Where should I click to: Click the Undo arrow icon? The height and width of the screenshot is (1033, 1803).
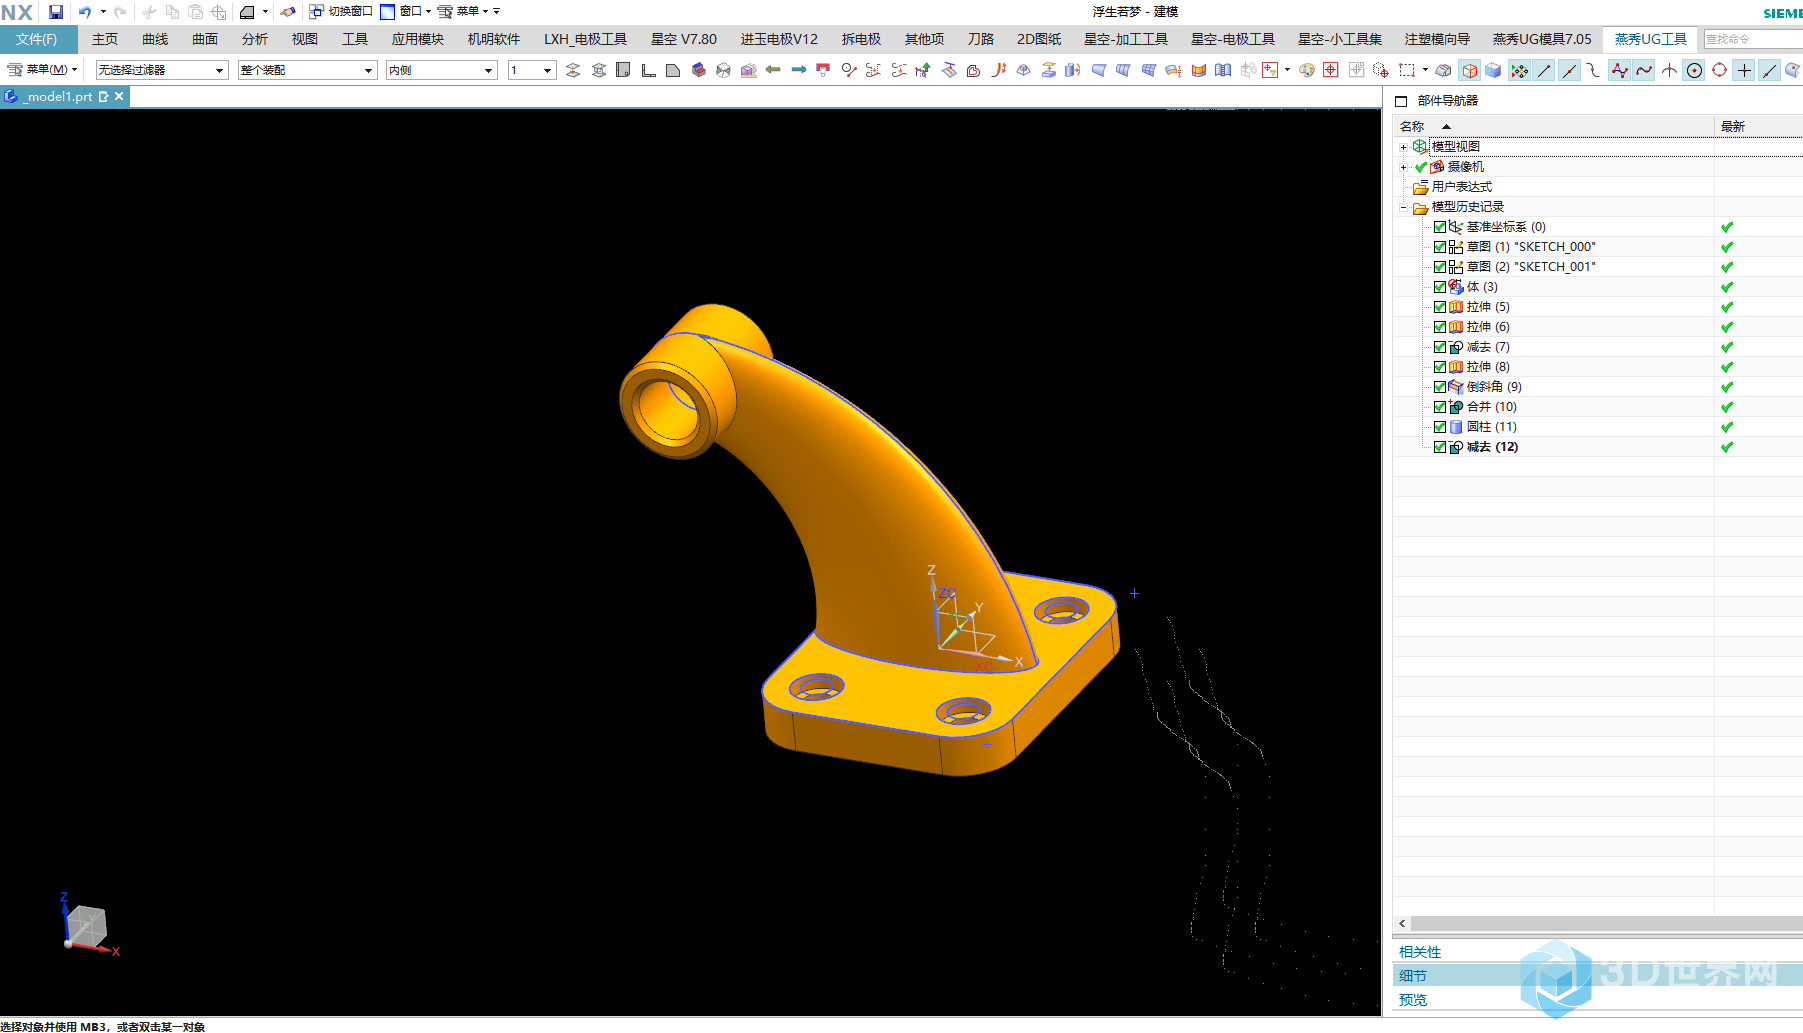coord(85,12)
